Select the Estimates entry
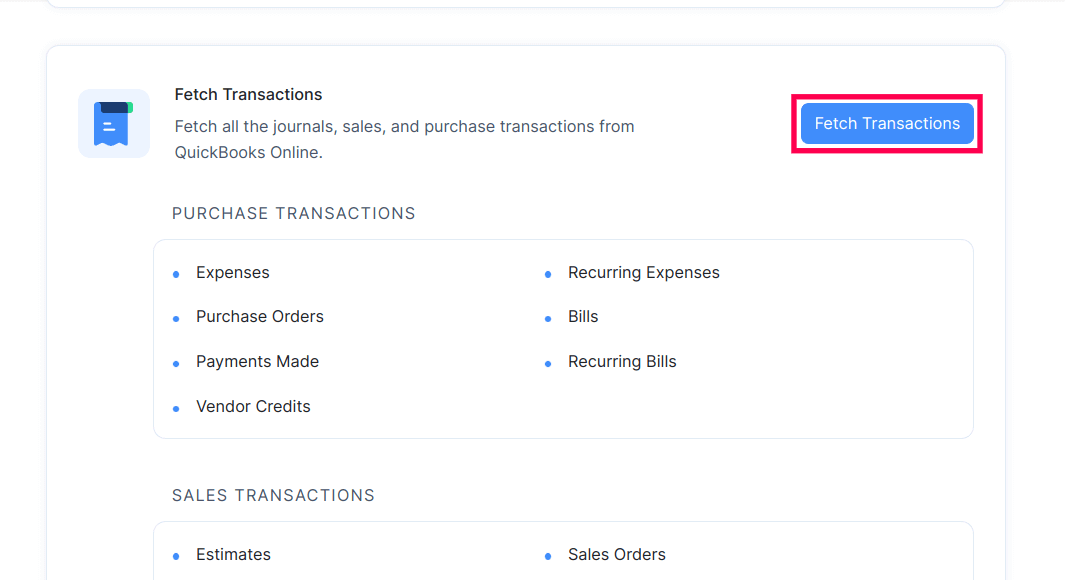 click(x=233, y=554)
